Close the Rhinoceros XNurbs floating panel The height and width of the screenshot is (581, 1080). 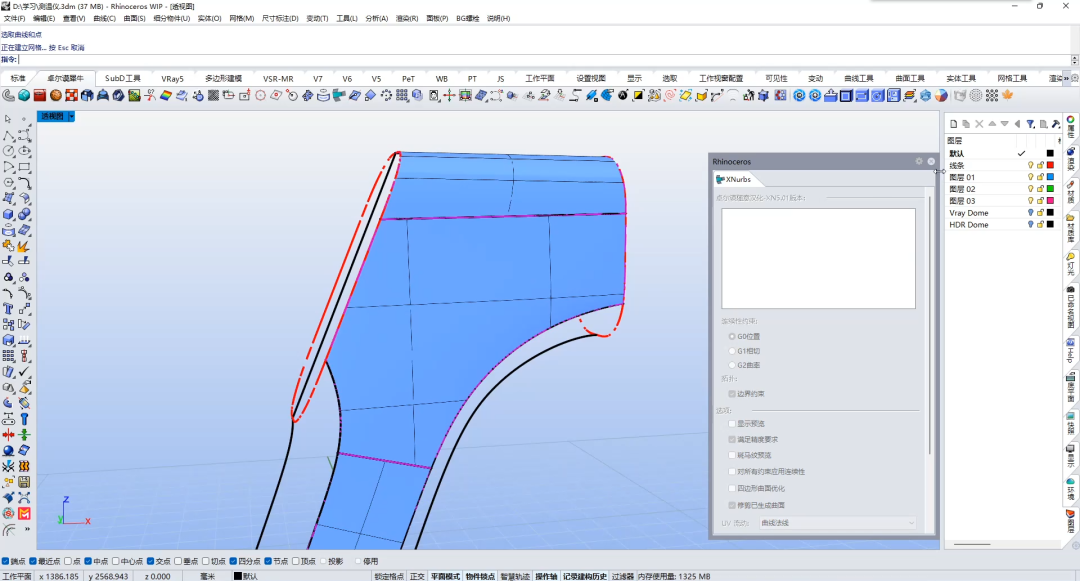(x=931, y=161)
